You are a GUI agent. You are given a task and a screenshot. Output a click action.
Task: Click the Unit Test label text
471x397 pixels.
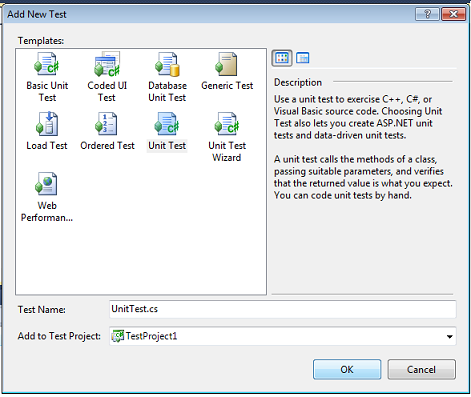pyautogui.click(x=167, y=146)
